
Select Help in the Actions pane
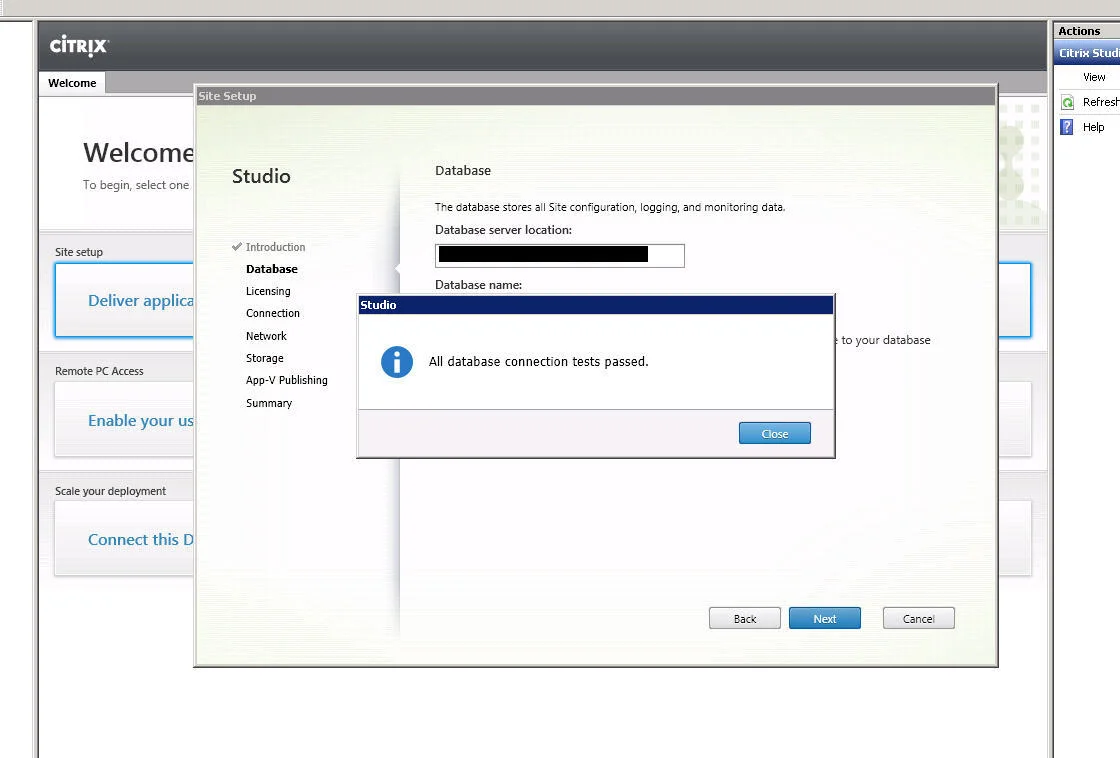click(x=1093, y=127)
